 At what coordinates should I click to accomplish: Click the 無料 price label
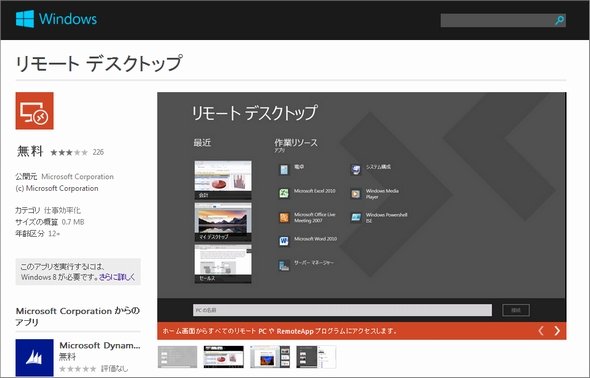point(30,151)
